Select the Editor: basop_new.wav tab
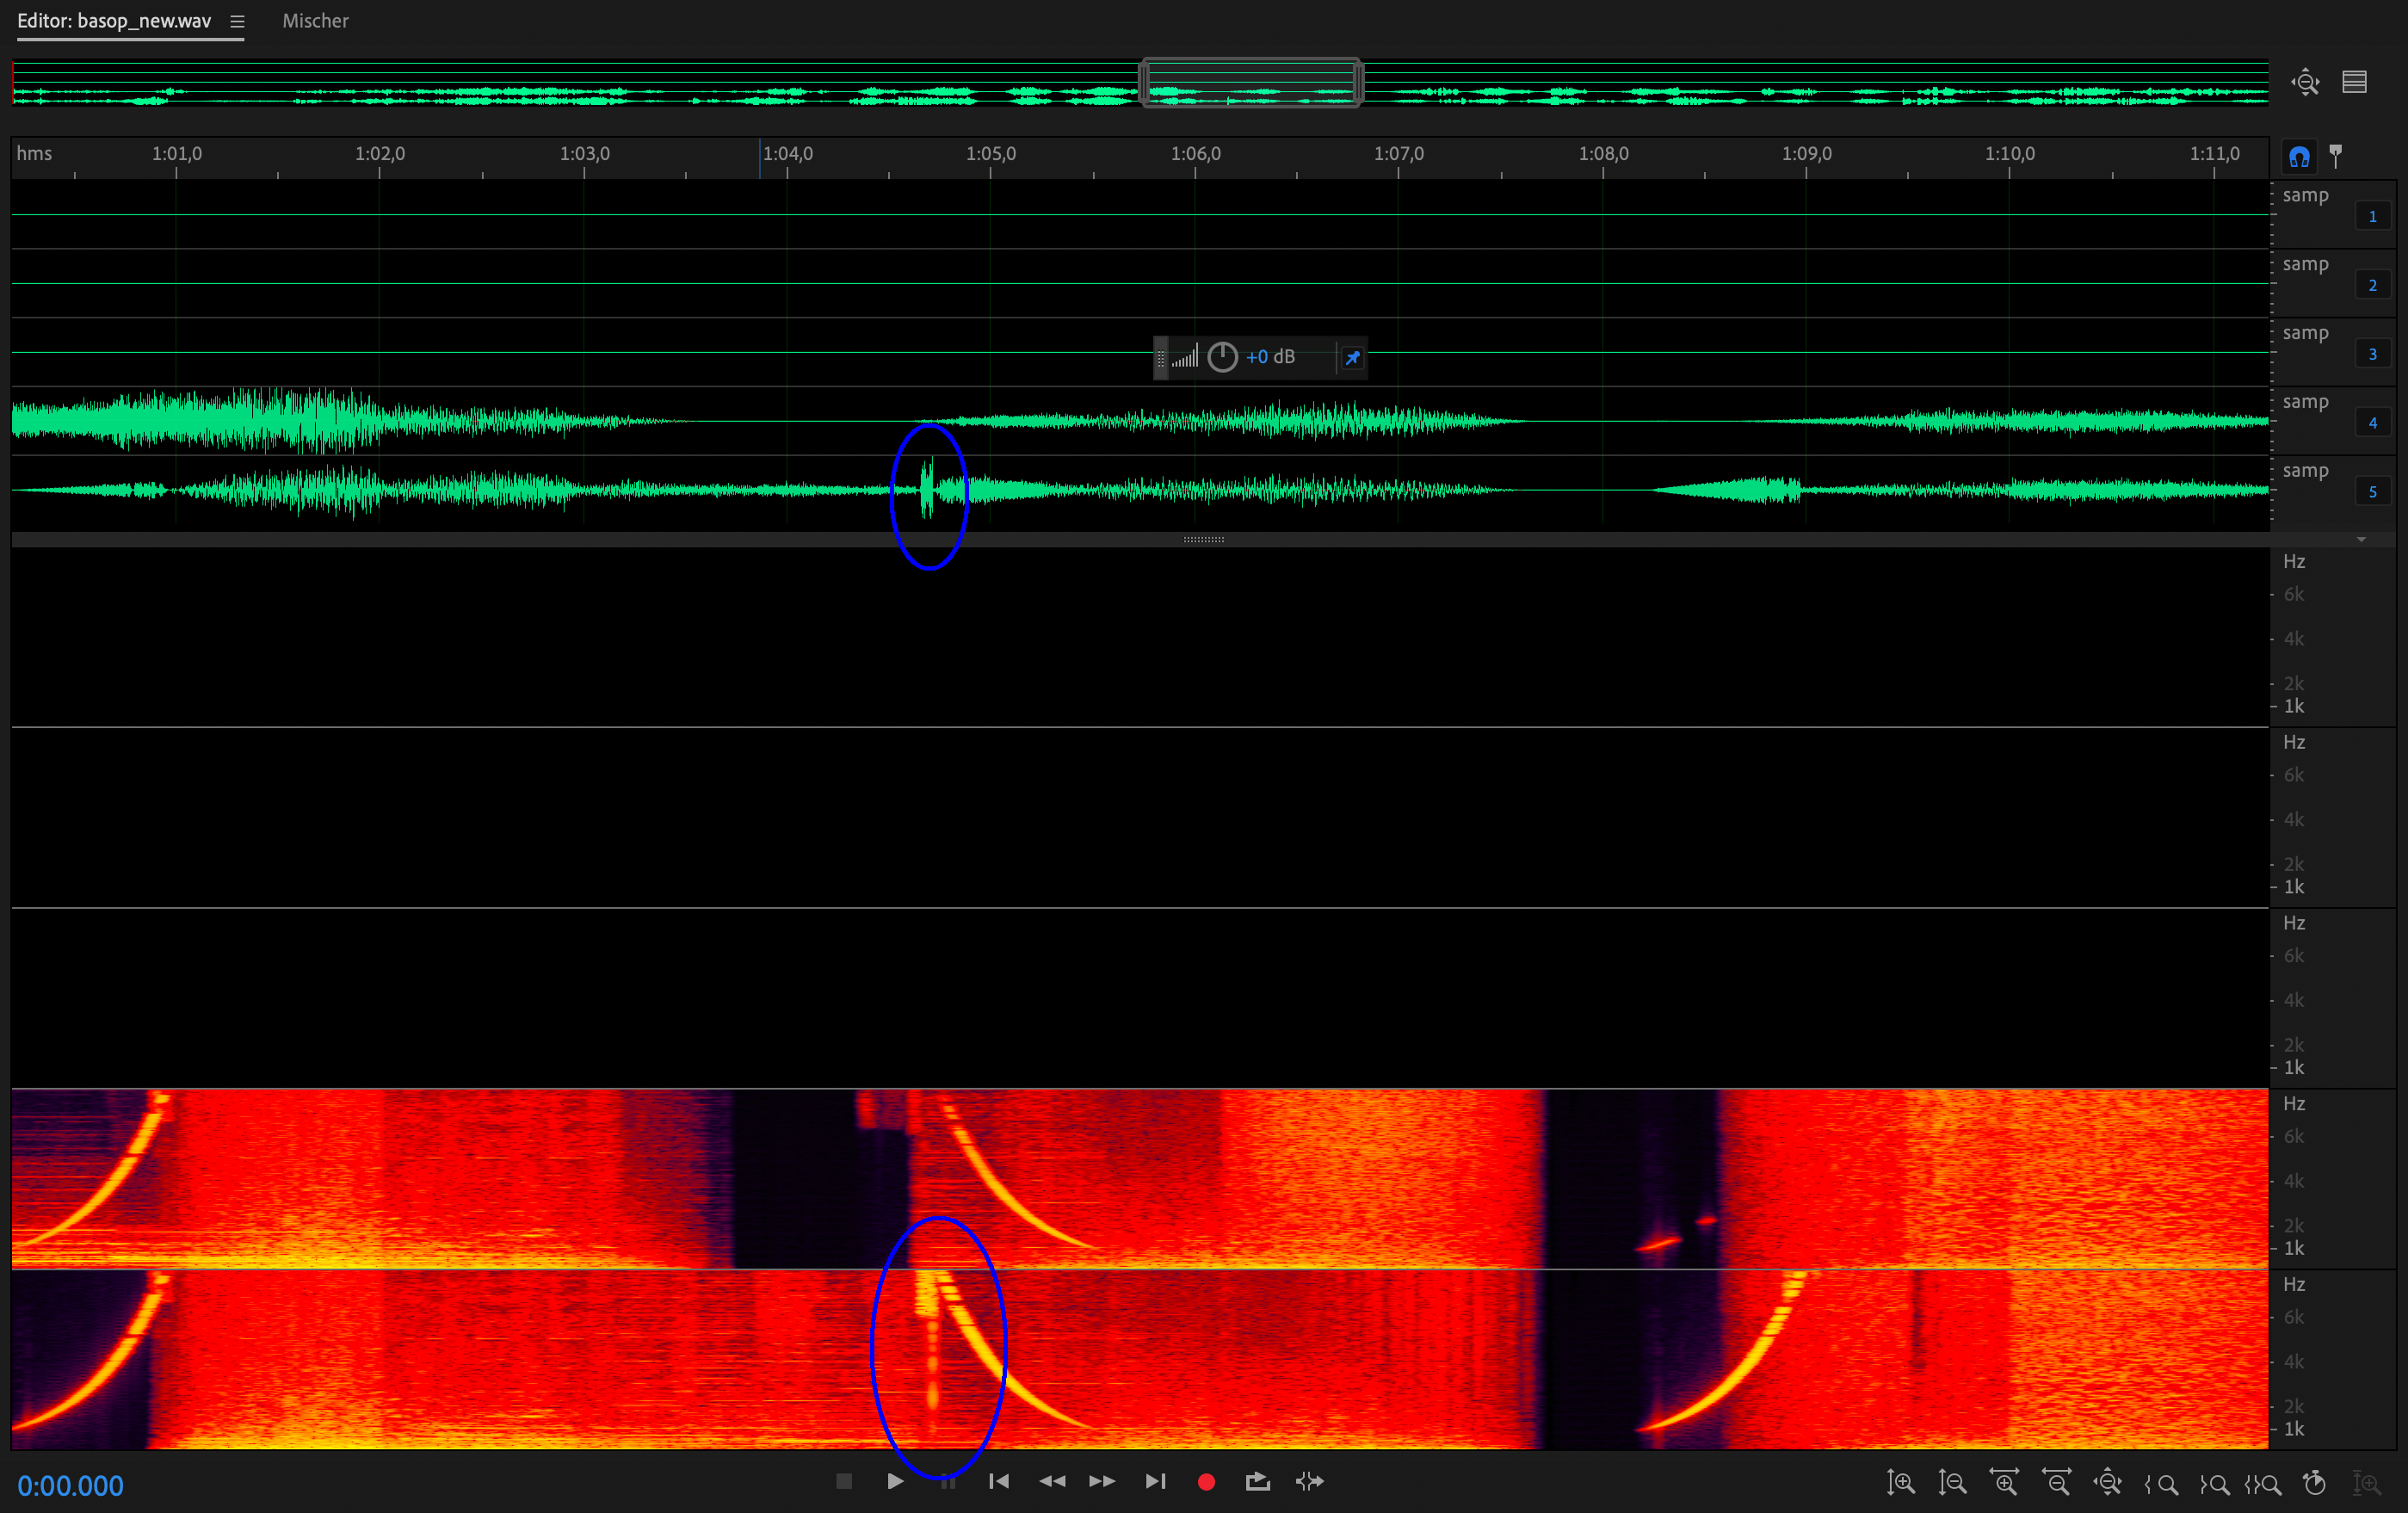Viewport: 2408px width, 1513px height. (114, 21)
